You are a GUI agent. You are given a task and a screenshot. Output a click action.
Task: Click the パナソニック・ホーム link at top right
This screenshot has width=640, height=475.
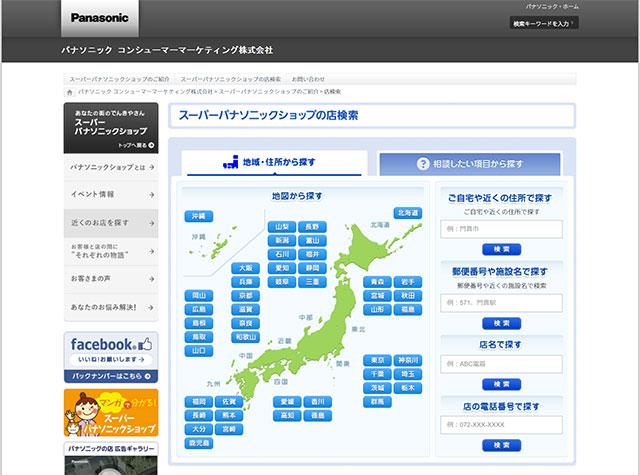pos(552,7)
